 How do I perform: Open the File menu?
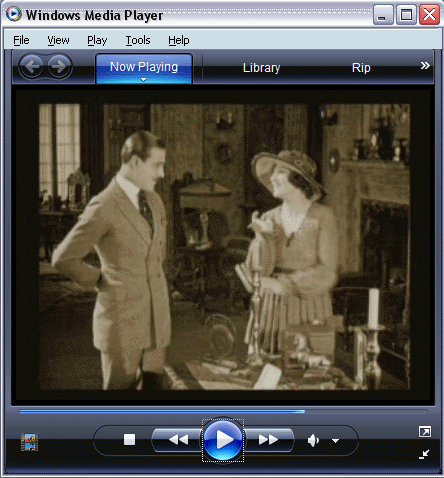[x=21, y=40]
